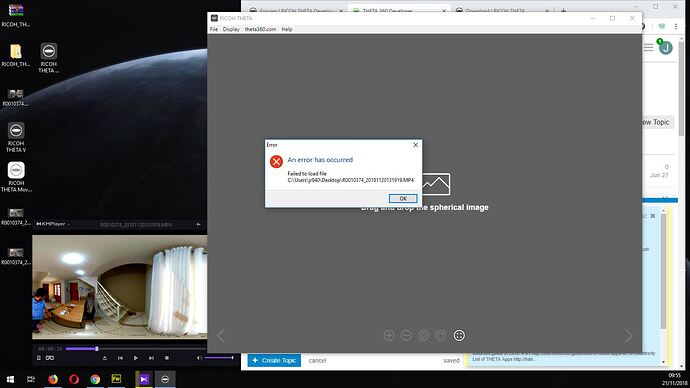This screenshot has height=388, width=690.
Task: Click the red error icon in dialog
Action: 276,161
